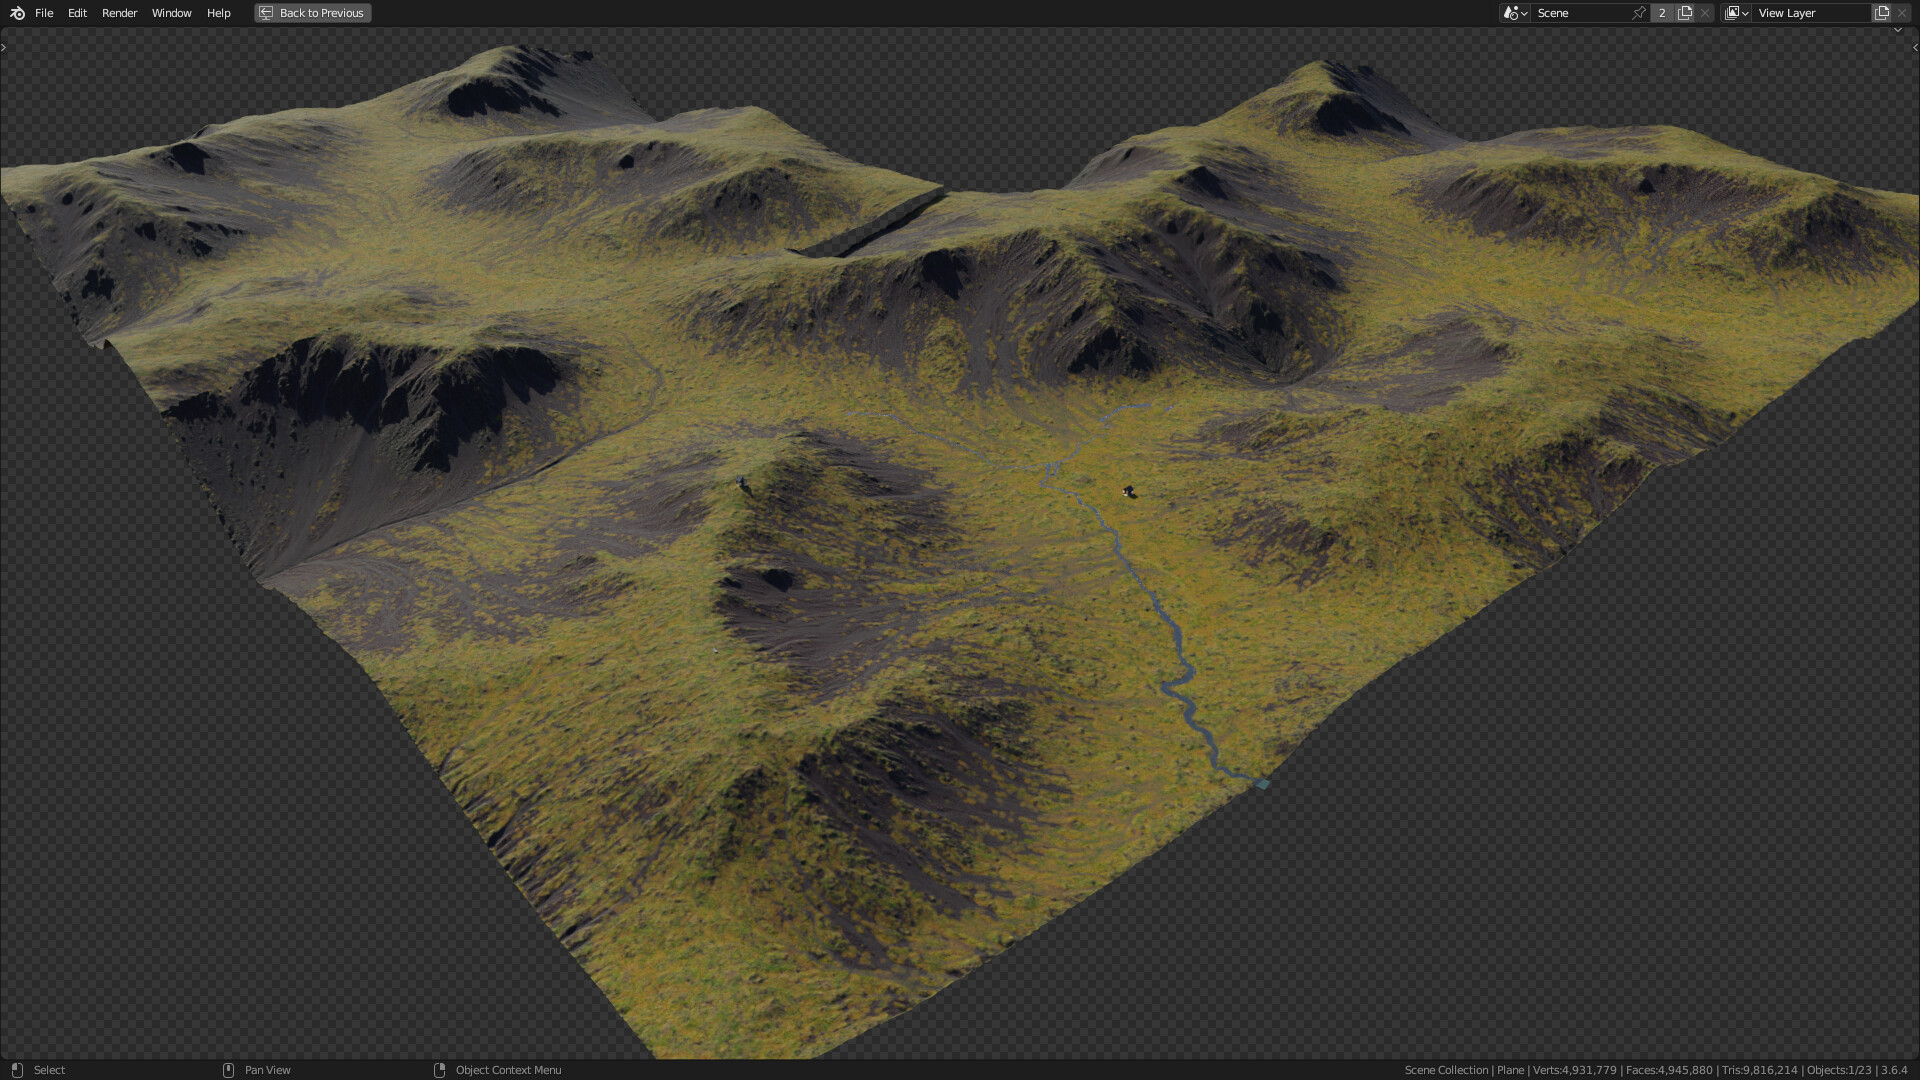Open the Blender logo app menu

click(x=17, y=13)
